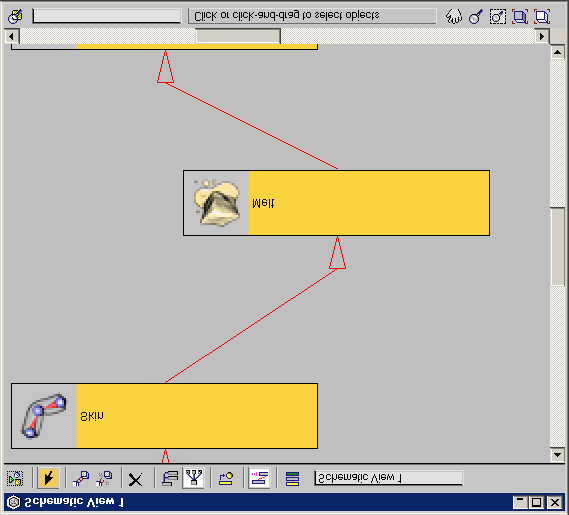Choose the Connect link tool
The width and height of the screenshot is (569, 515).
[x=81, y=479]
